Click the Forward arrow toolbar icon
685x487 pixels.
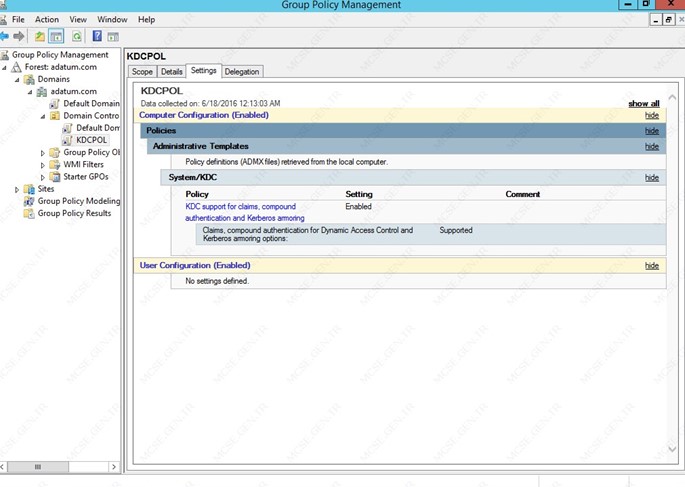point(19,36)
